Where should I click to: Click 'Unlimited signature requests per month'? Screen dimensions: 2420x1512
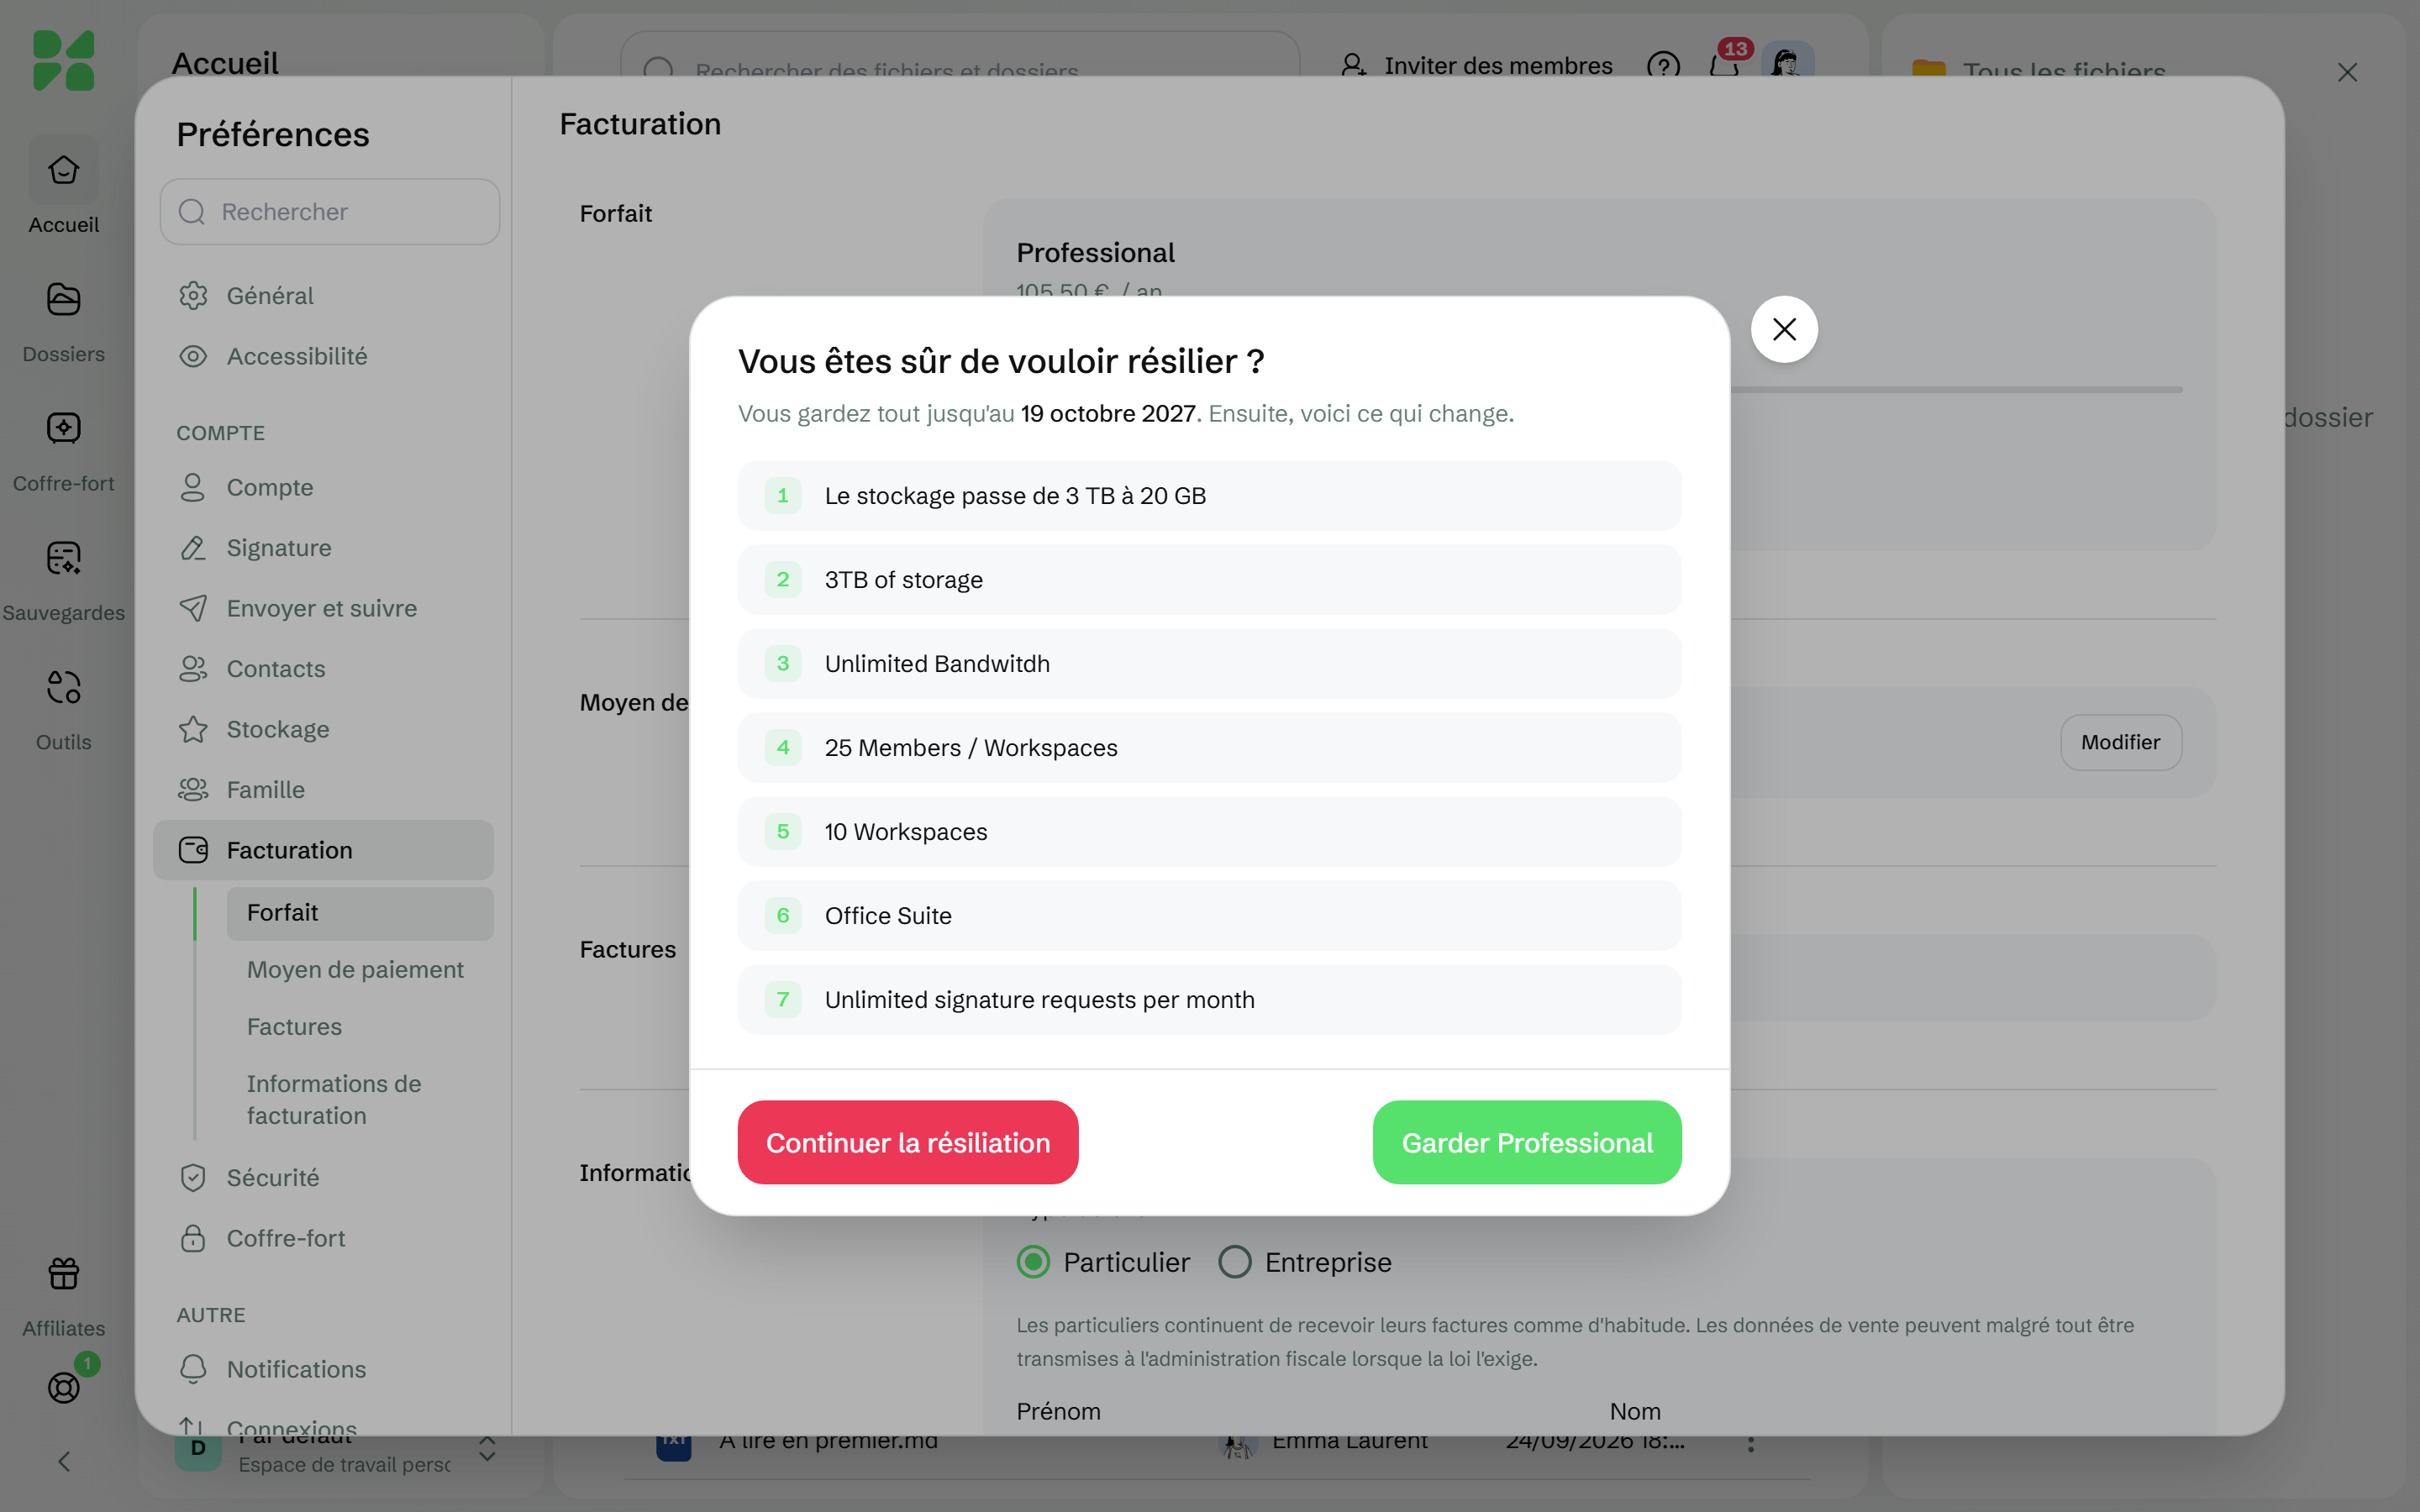click(x=1209, y=1000)
